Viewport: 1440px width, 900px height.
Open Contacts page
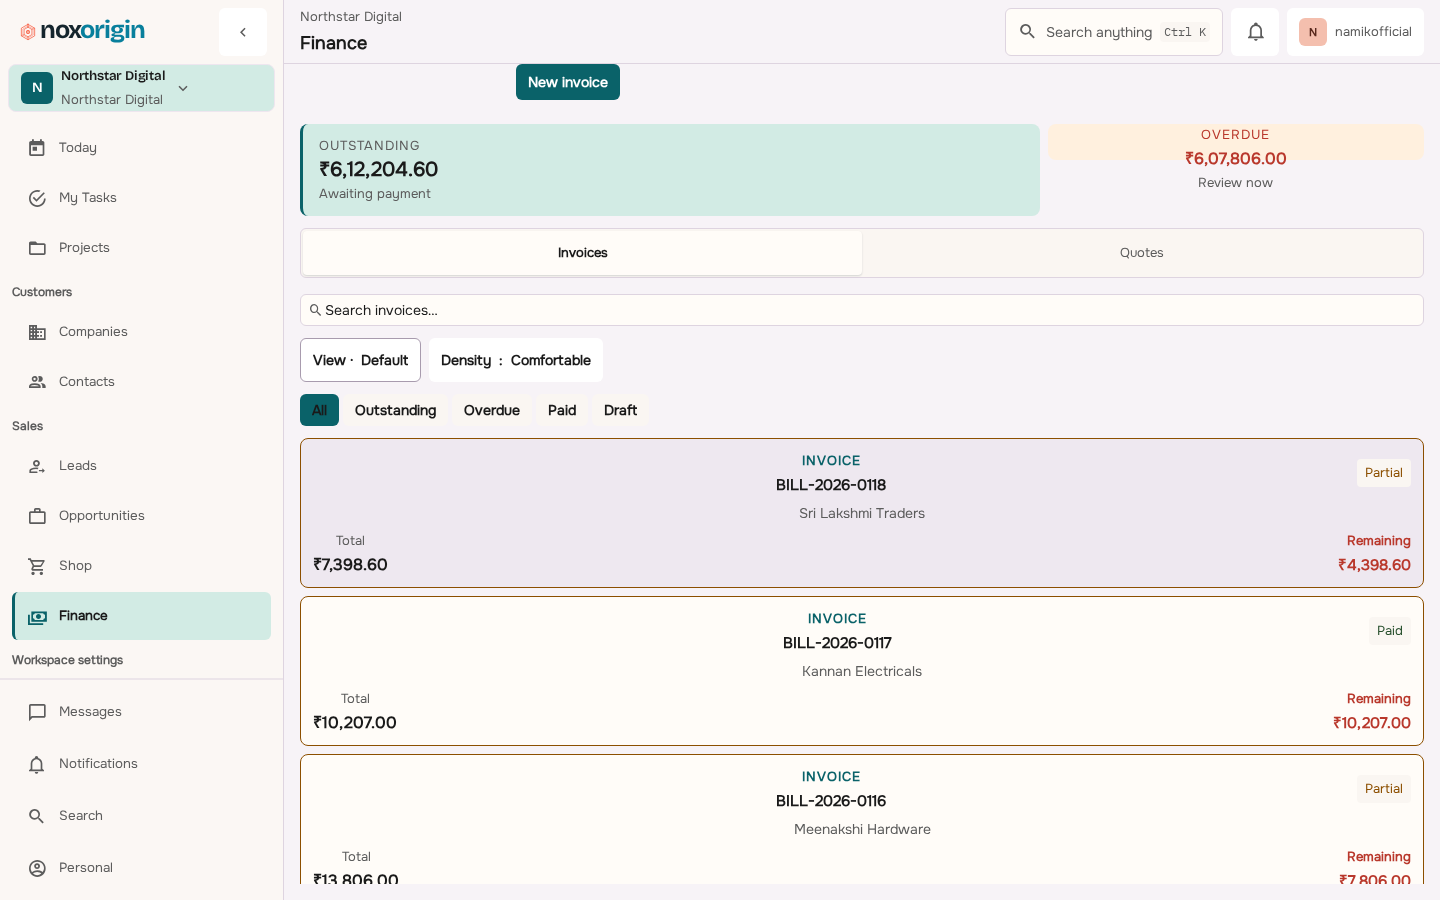point(141,382)
